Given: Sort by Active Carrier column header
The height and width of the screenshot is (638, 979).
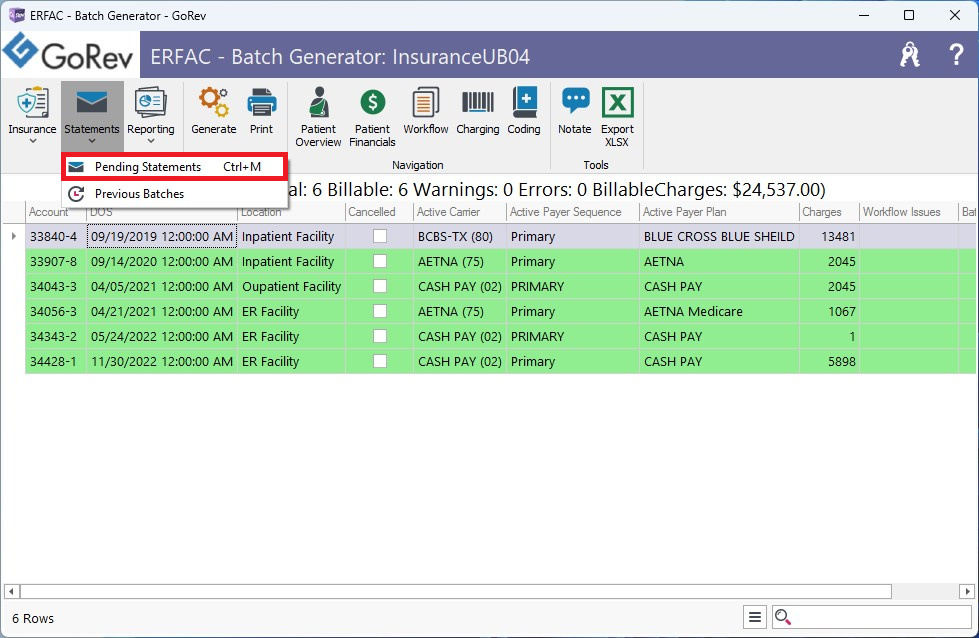Looking at the screenshot, I should [x=460, y=212].
